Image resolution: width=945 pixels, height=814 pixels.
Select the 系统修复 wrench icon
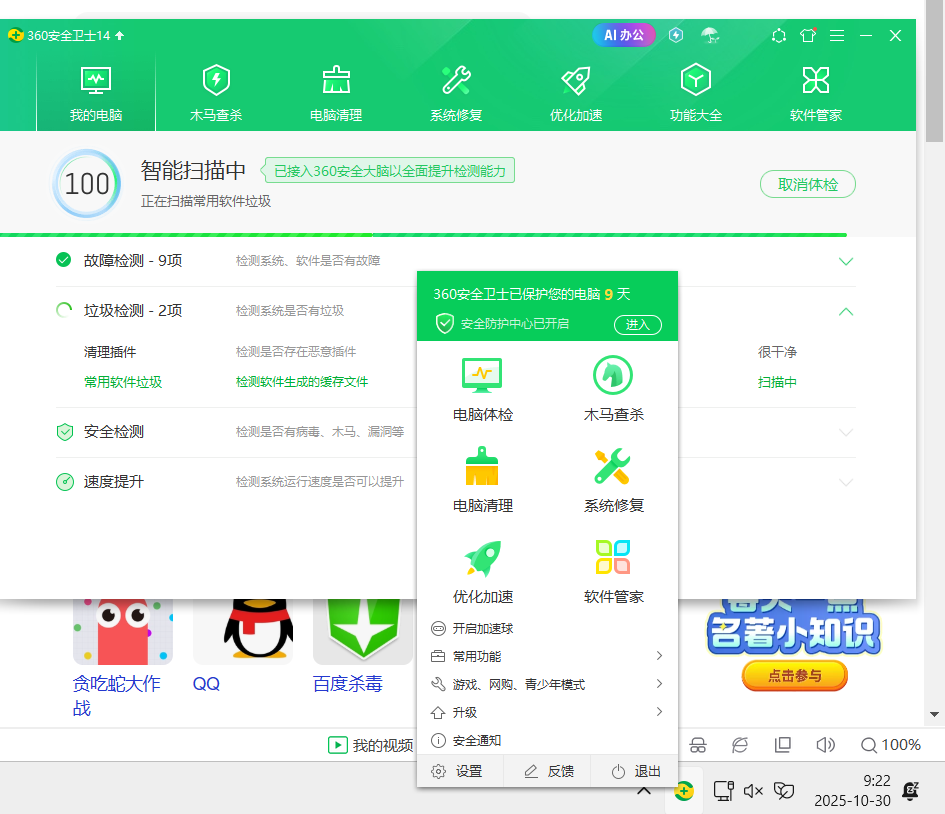point(456,90)
